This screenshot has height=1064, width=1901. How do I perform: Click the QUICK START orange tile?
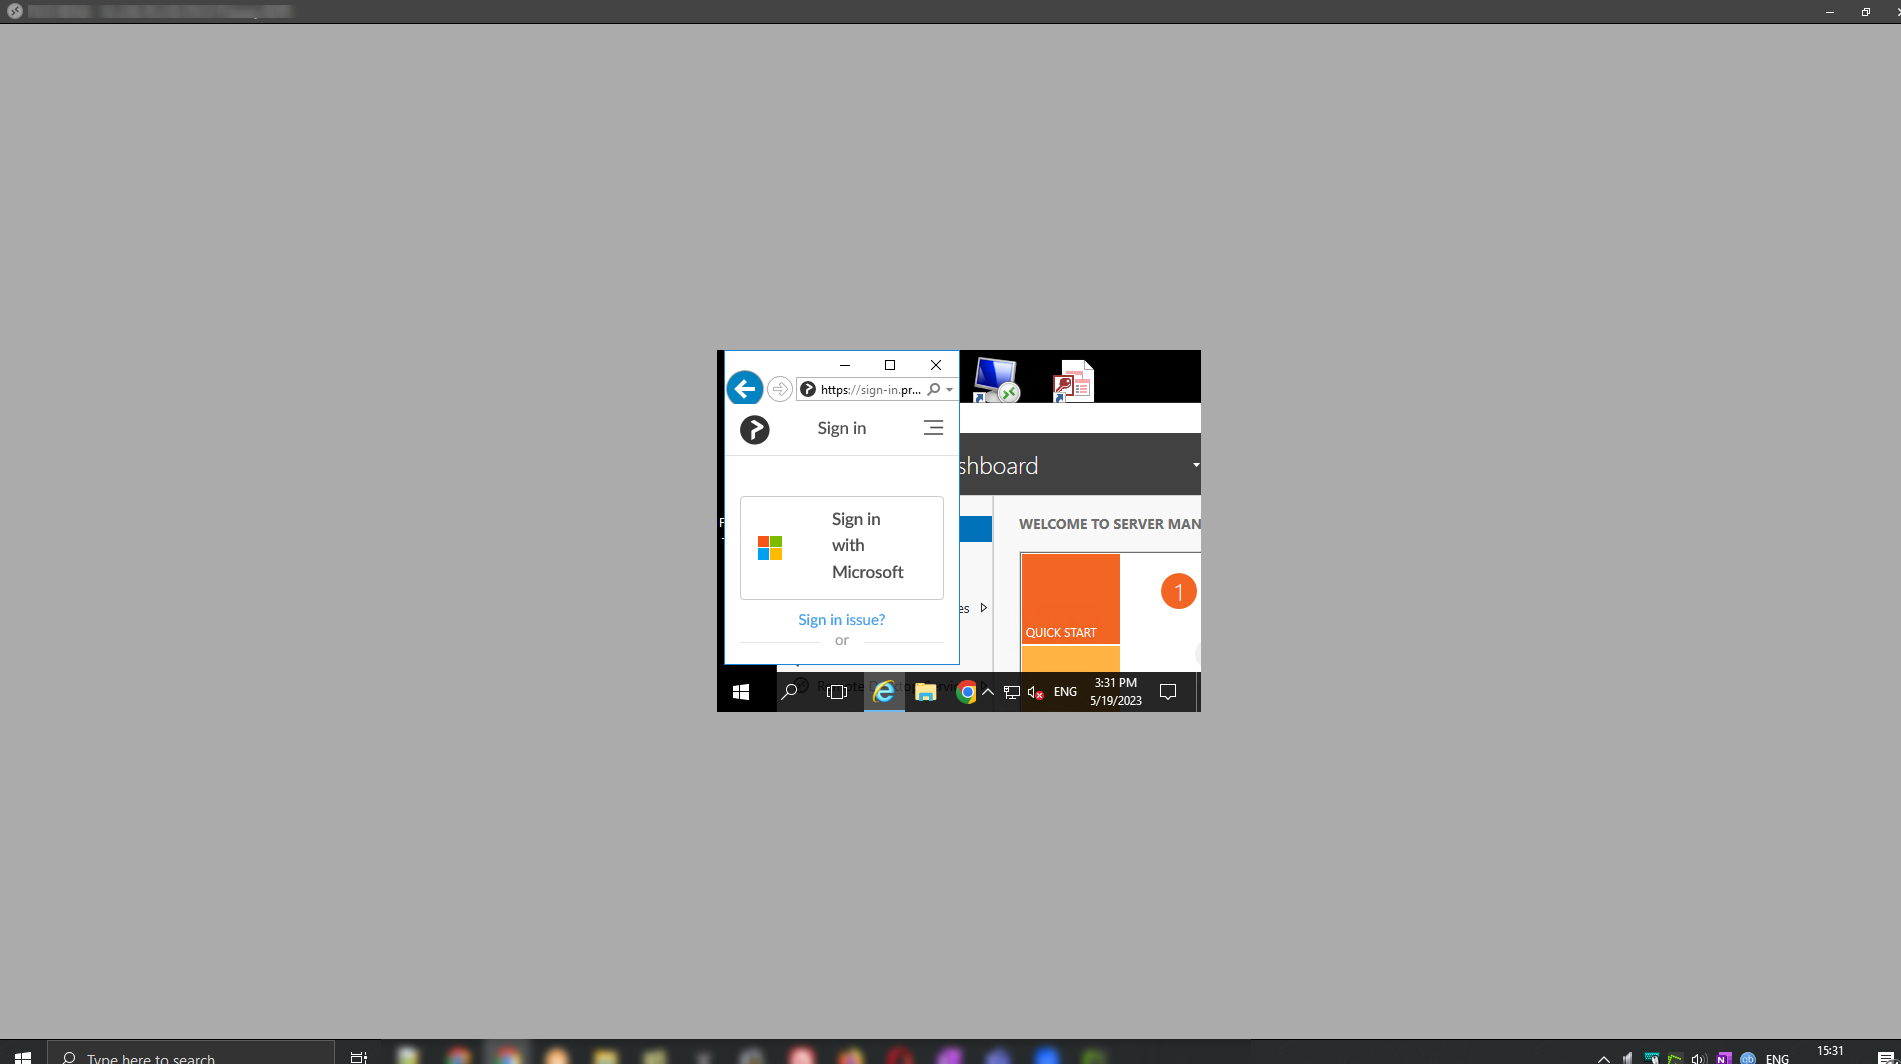pos(1070,598)
